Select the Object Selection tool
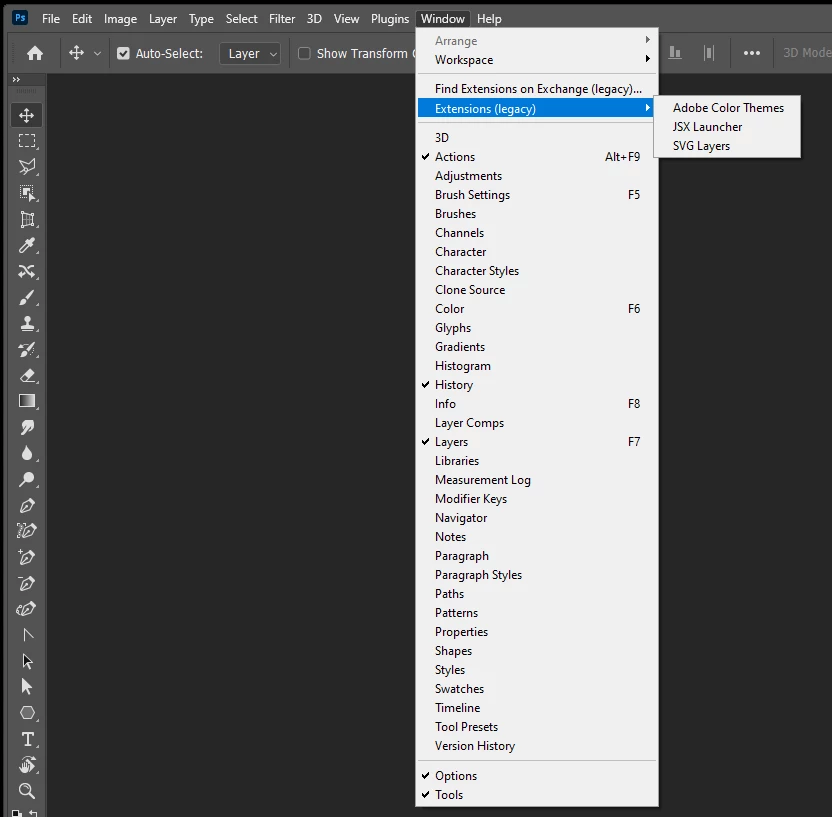The width and height of the screenshot is (832, 817). 27,193
